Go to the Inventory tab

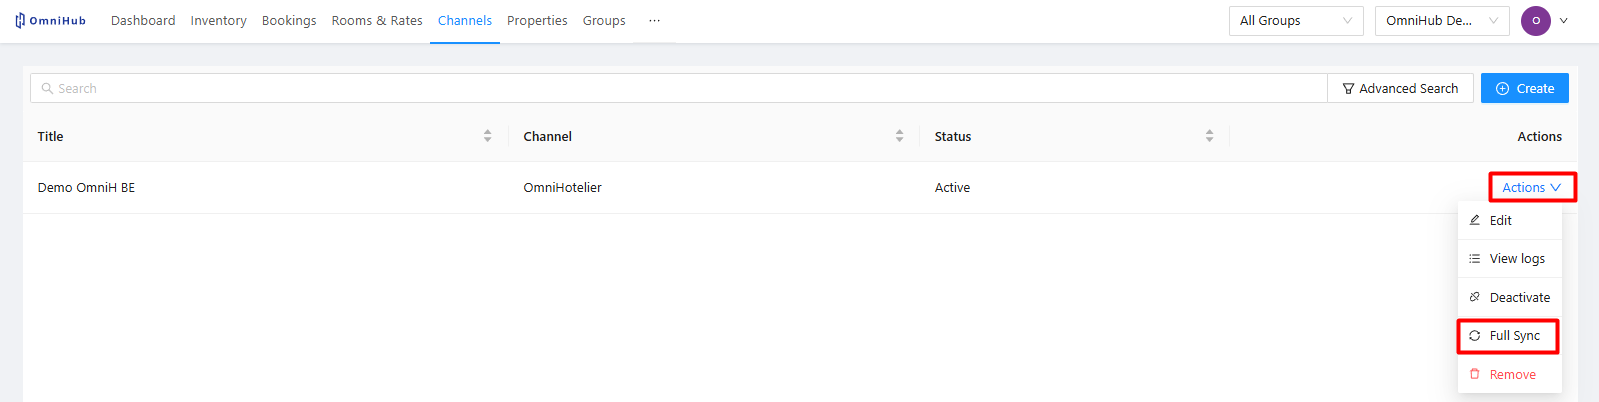pyautogui.click(x=218, y=20)
